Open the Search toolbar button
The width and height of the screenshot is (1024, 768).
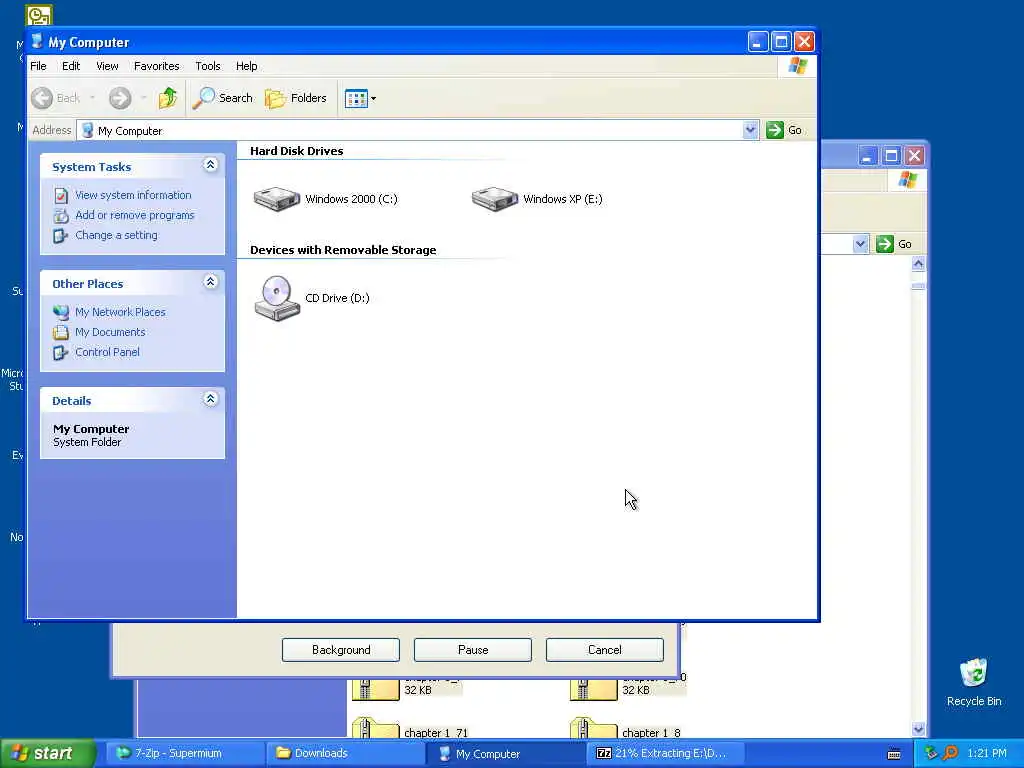click(223, 98)
